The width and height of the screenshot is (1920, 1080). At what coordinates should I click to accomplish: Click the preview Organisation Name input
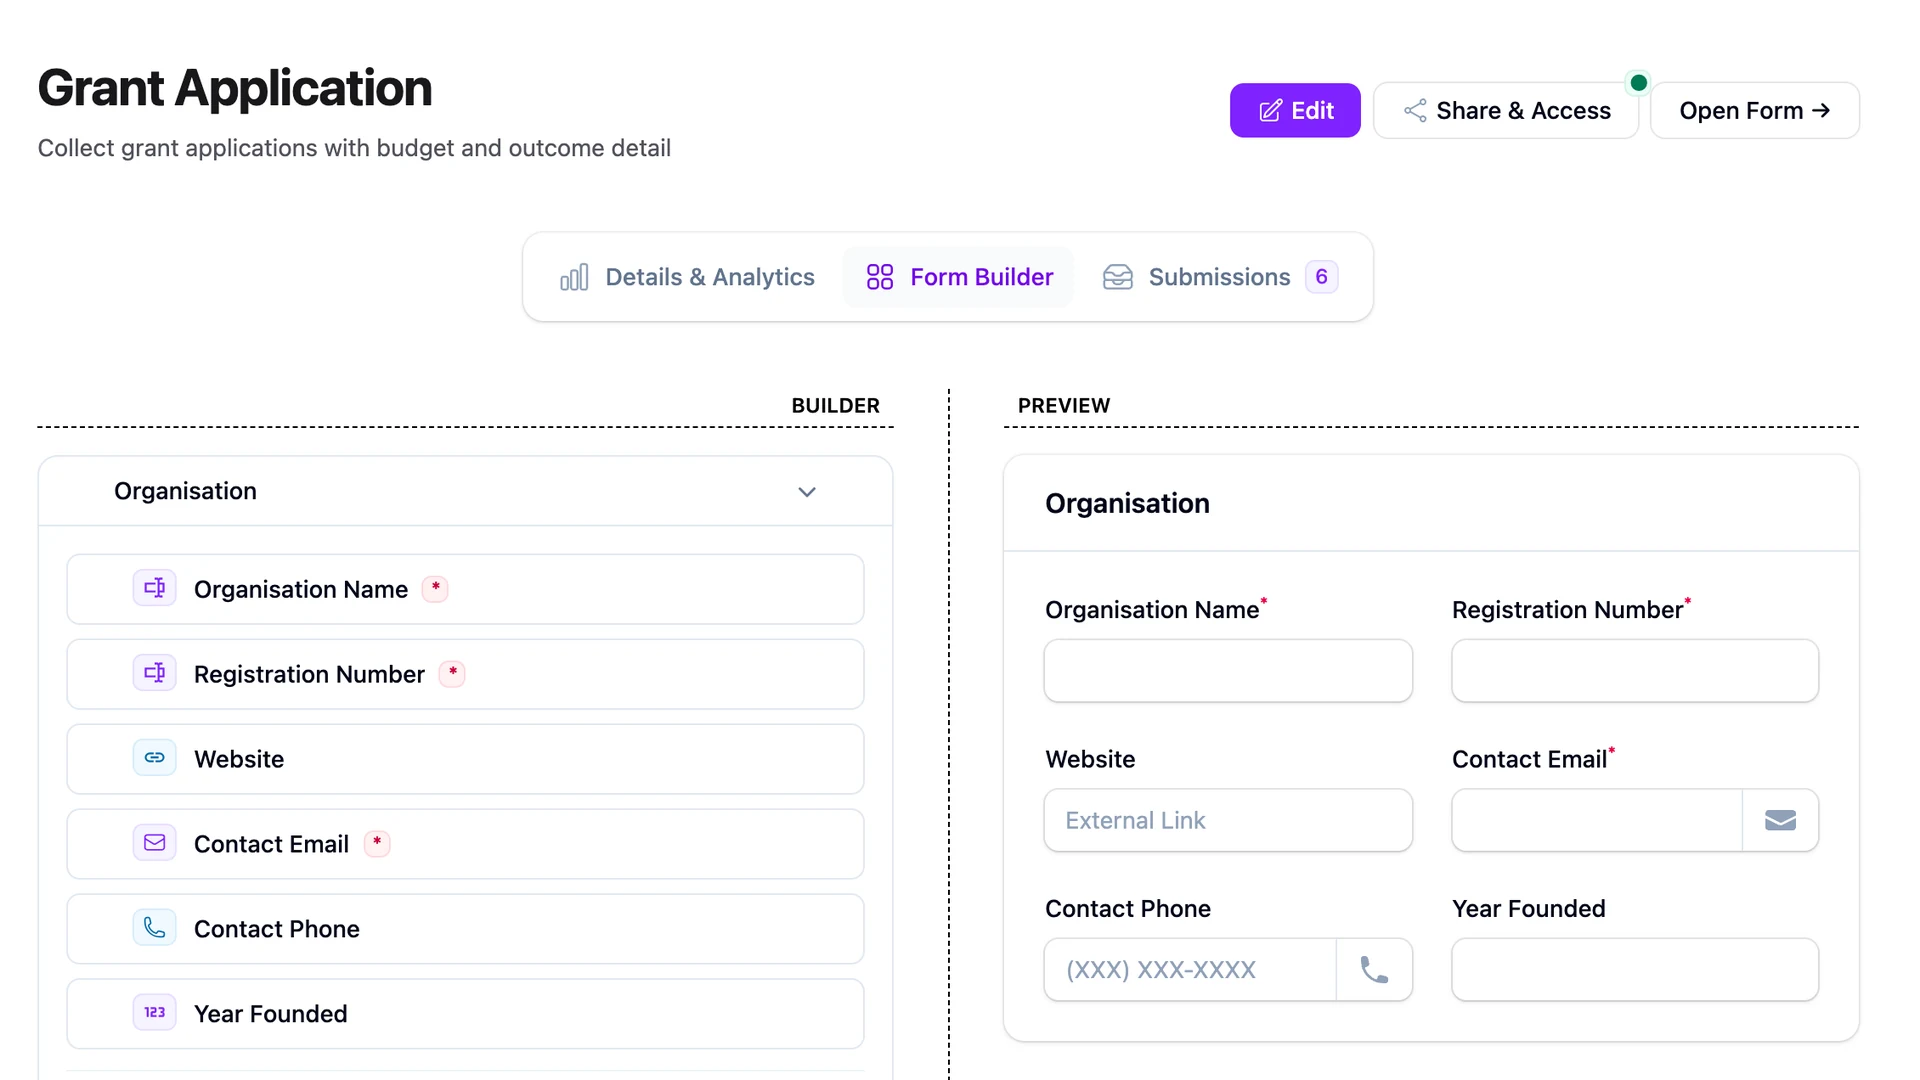point(1228,671)
